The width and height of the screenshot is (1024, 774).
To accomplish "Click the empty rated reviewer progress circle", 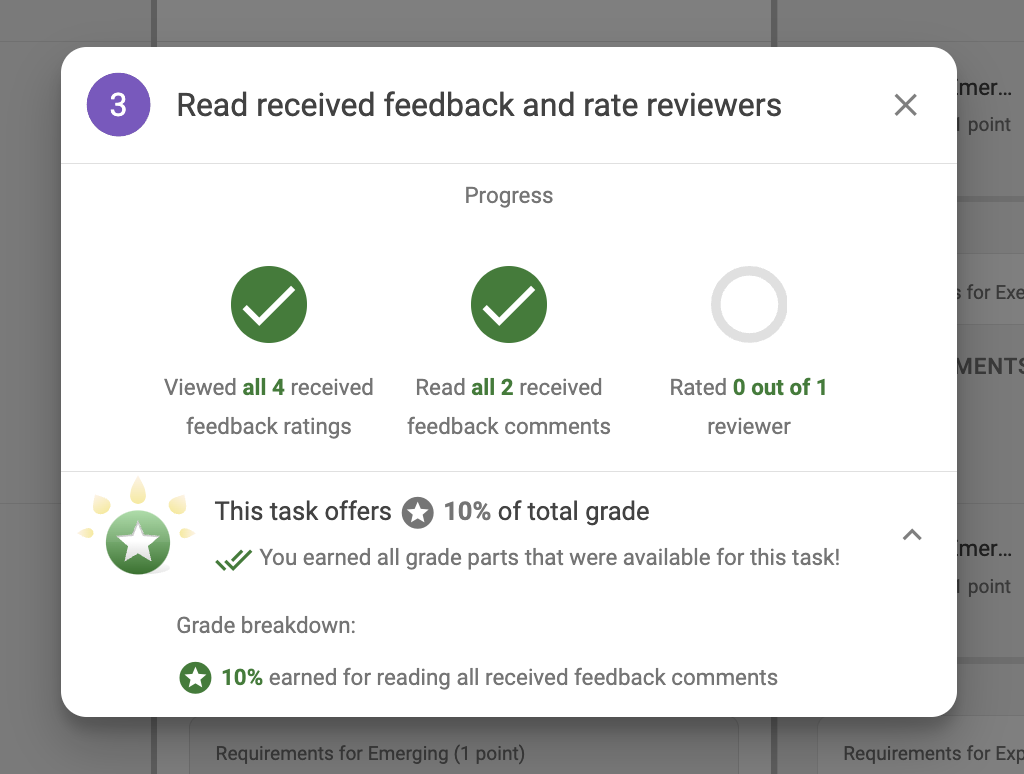I will pos(748,304).
